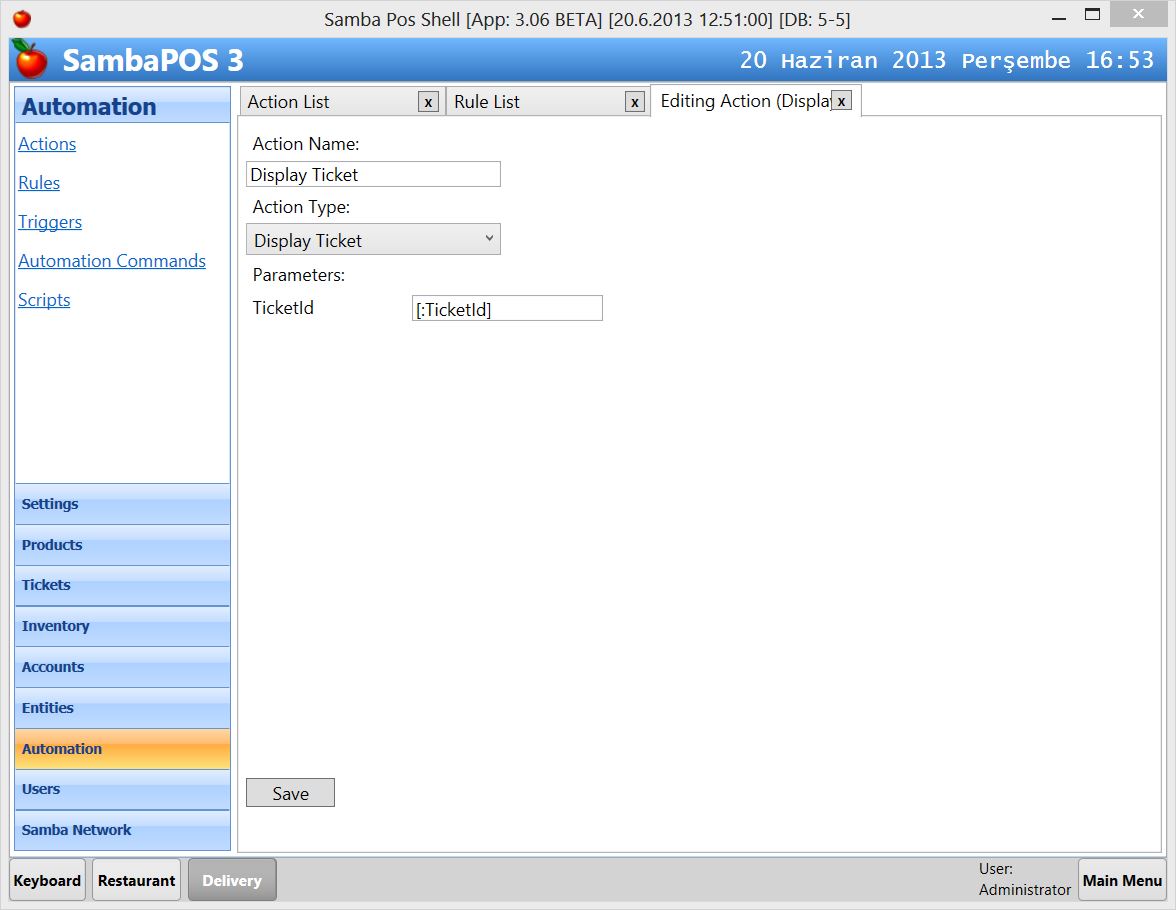
Task: Switch to the Rule List tab
Action: [x=520, y=101]
